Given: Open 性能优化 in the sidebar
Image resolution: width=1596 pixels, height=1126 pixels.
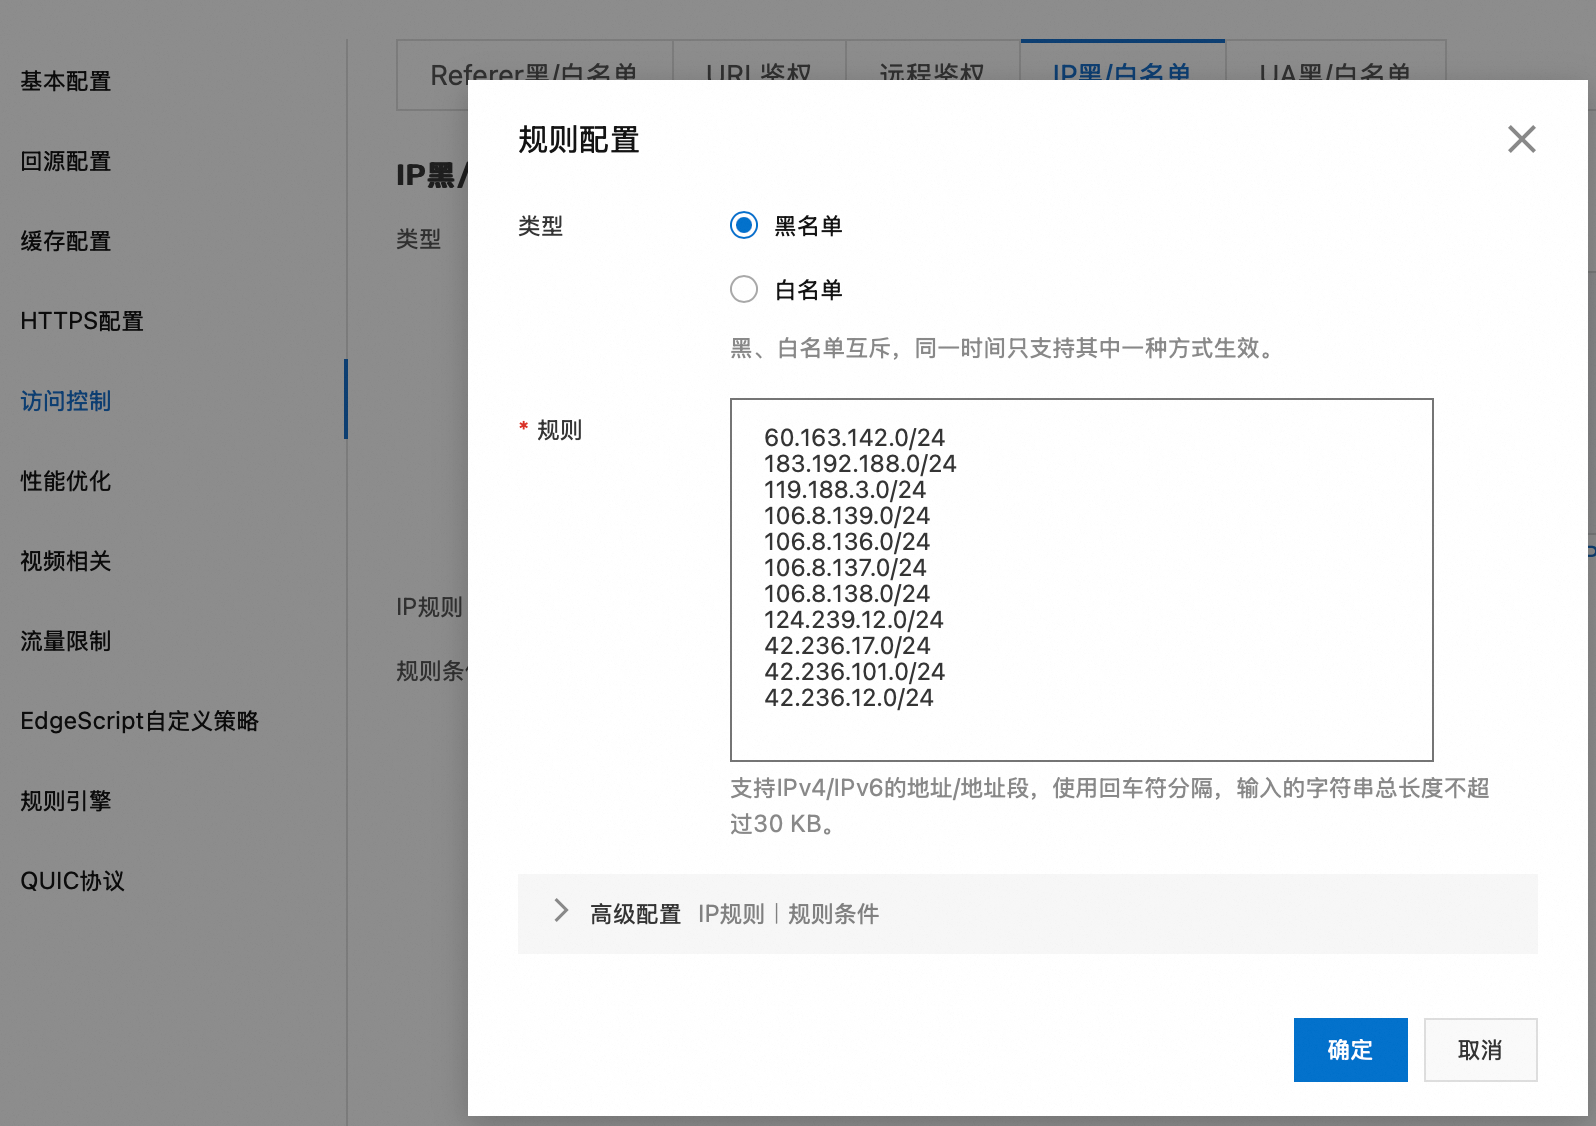Looking at the screenshot, I should 66,481.
